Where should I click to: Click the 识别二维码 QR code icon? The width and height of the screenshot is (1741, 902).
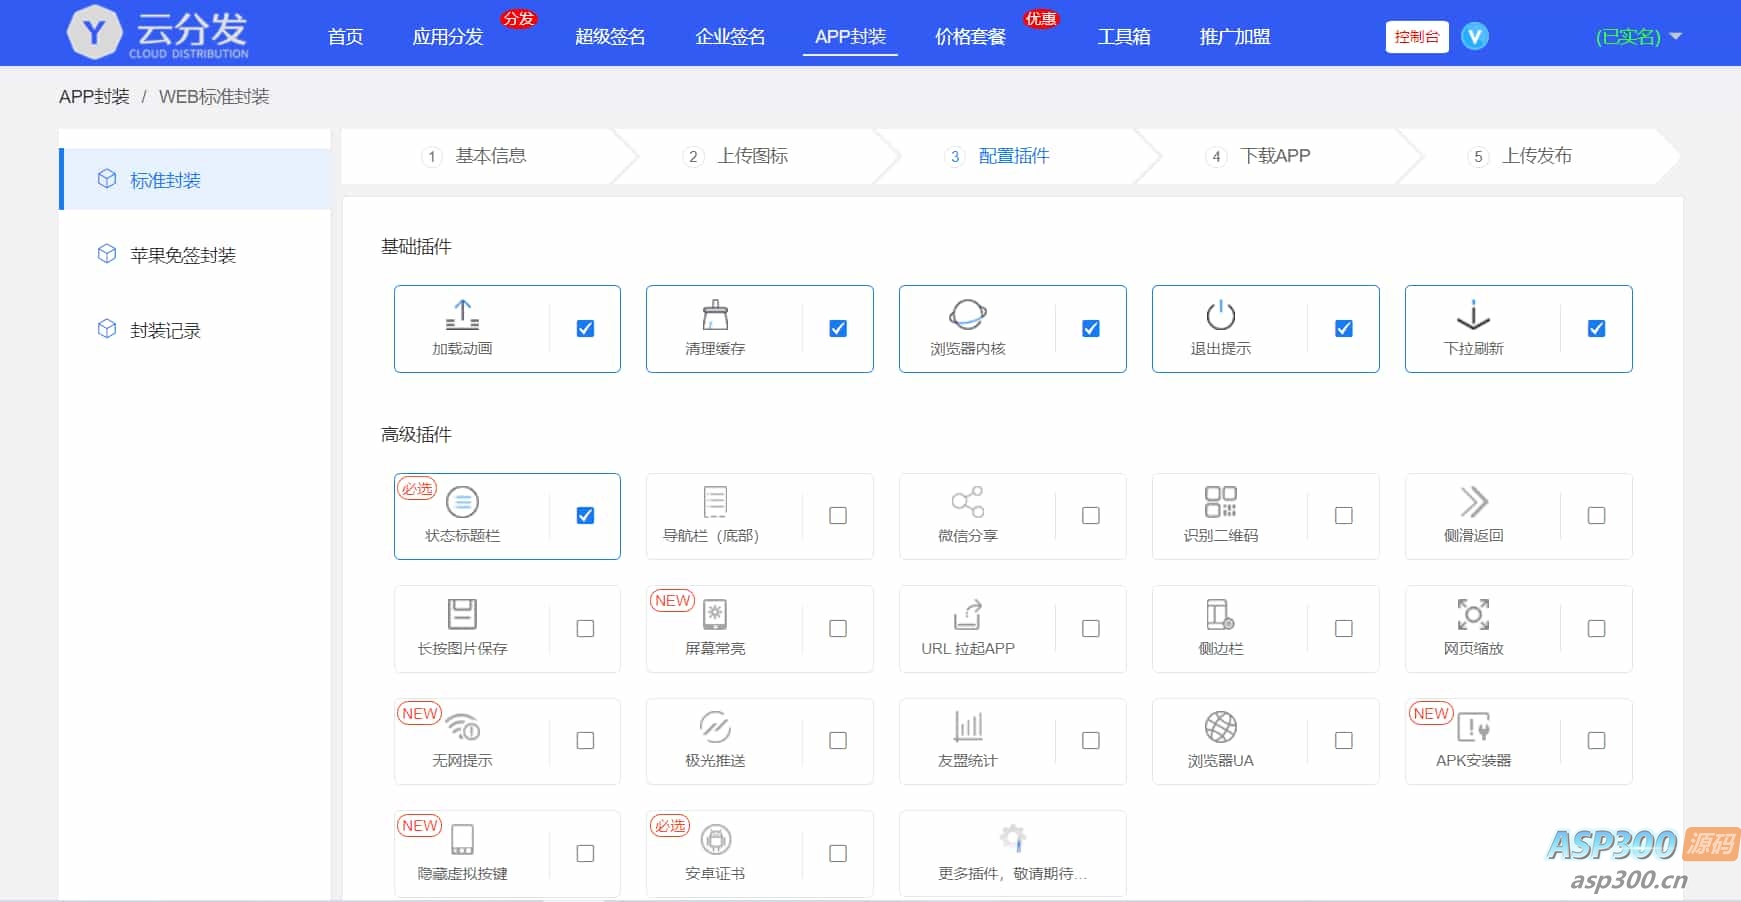tap(1220, 502)
